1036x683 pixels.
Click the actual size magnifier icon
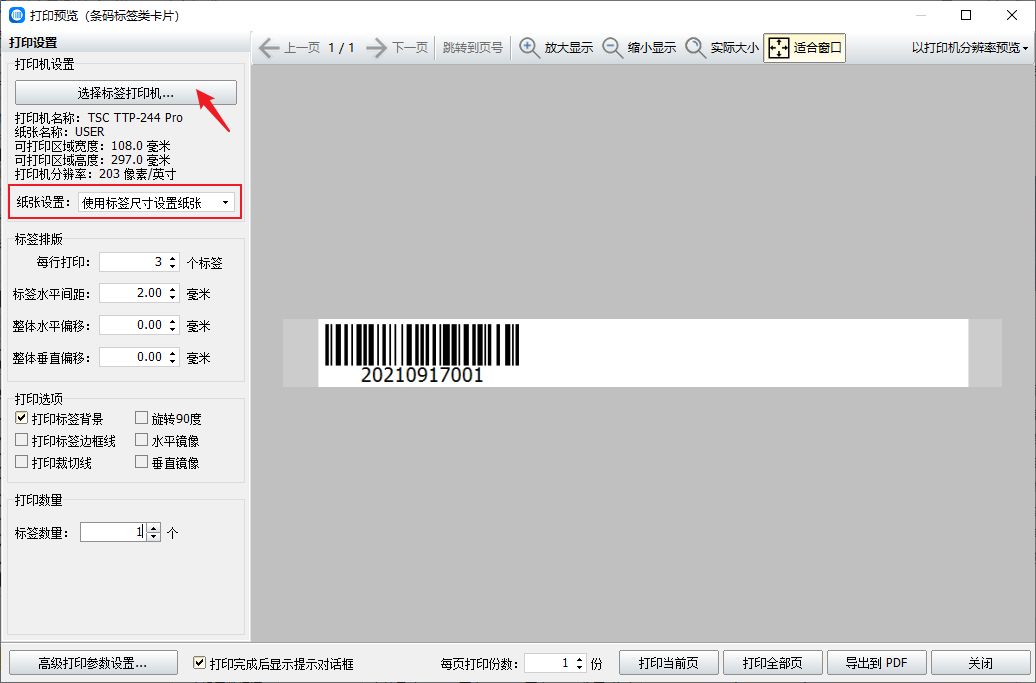coord(695,48)
